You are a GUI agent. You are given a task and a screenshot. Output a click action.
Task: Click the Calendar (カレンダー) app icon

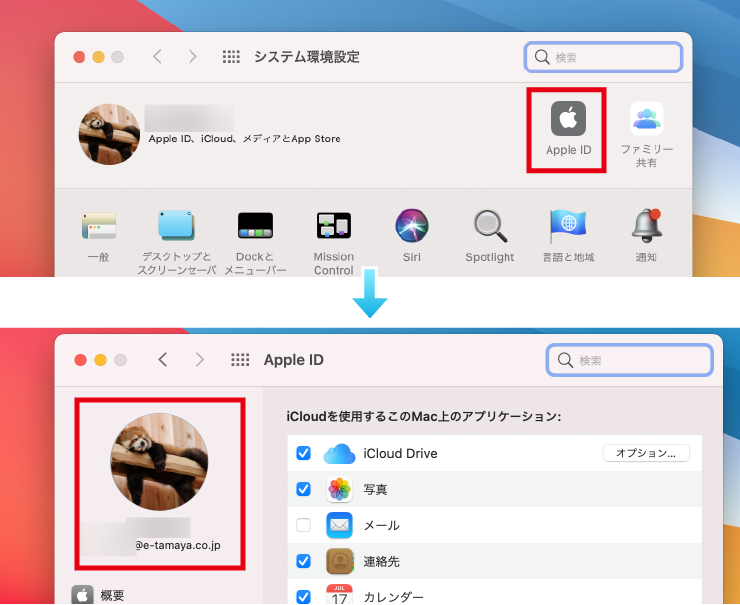(x=339, y=594)
